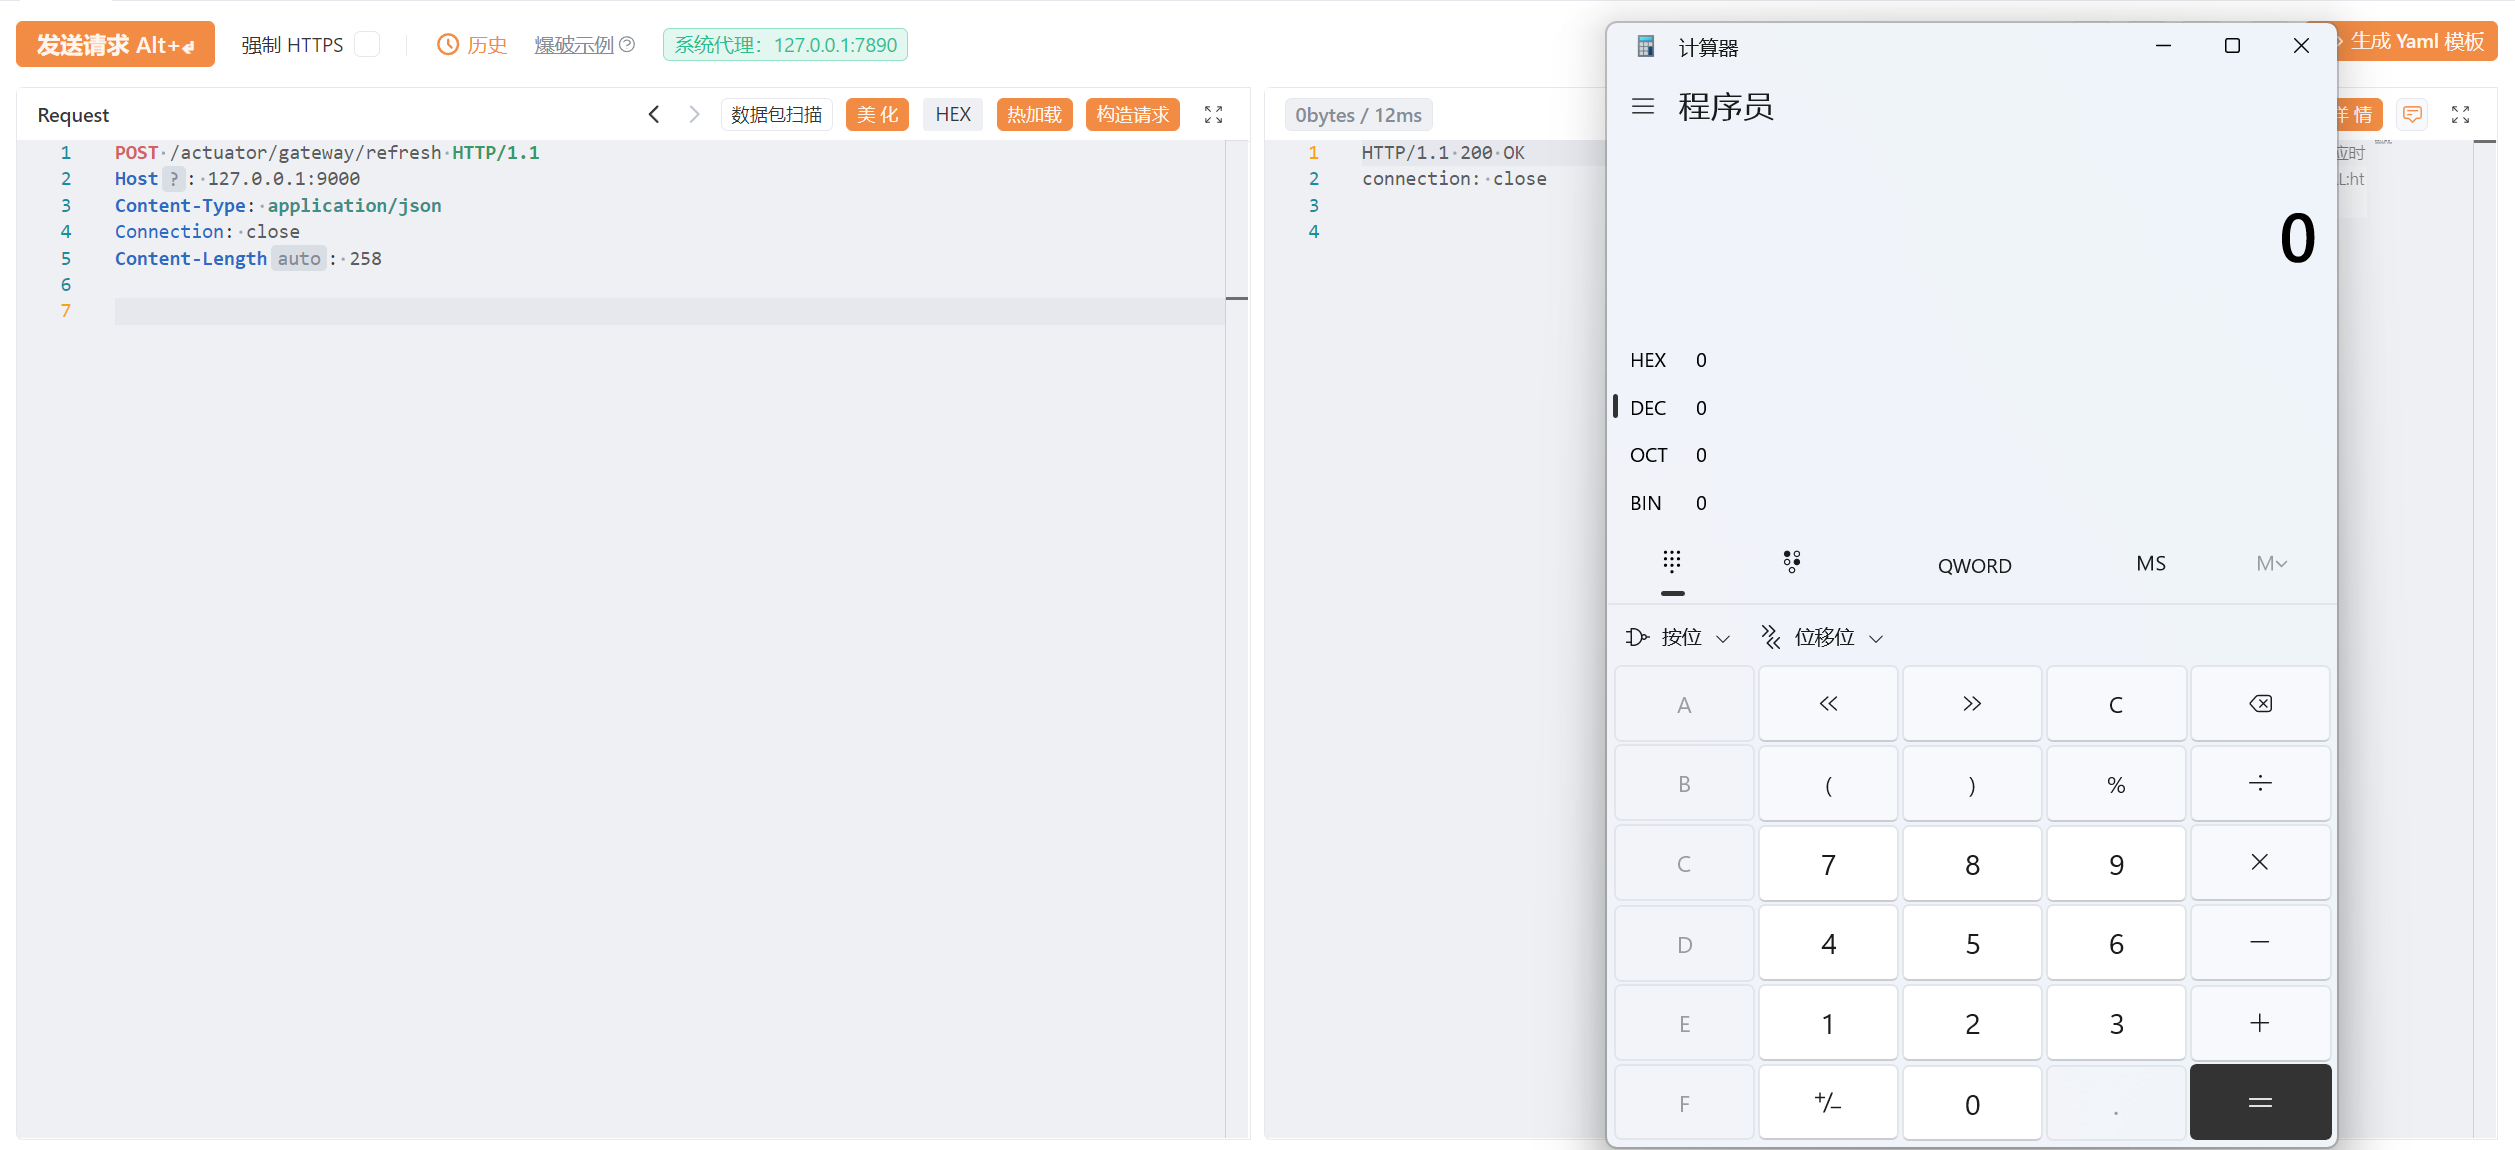The width and height of the screenshot is (2515, 1150).
Task: Expand the request panel to fullscreen
Action: tap(1213, 115)
